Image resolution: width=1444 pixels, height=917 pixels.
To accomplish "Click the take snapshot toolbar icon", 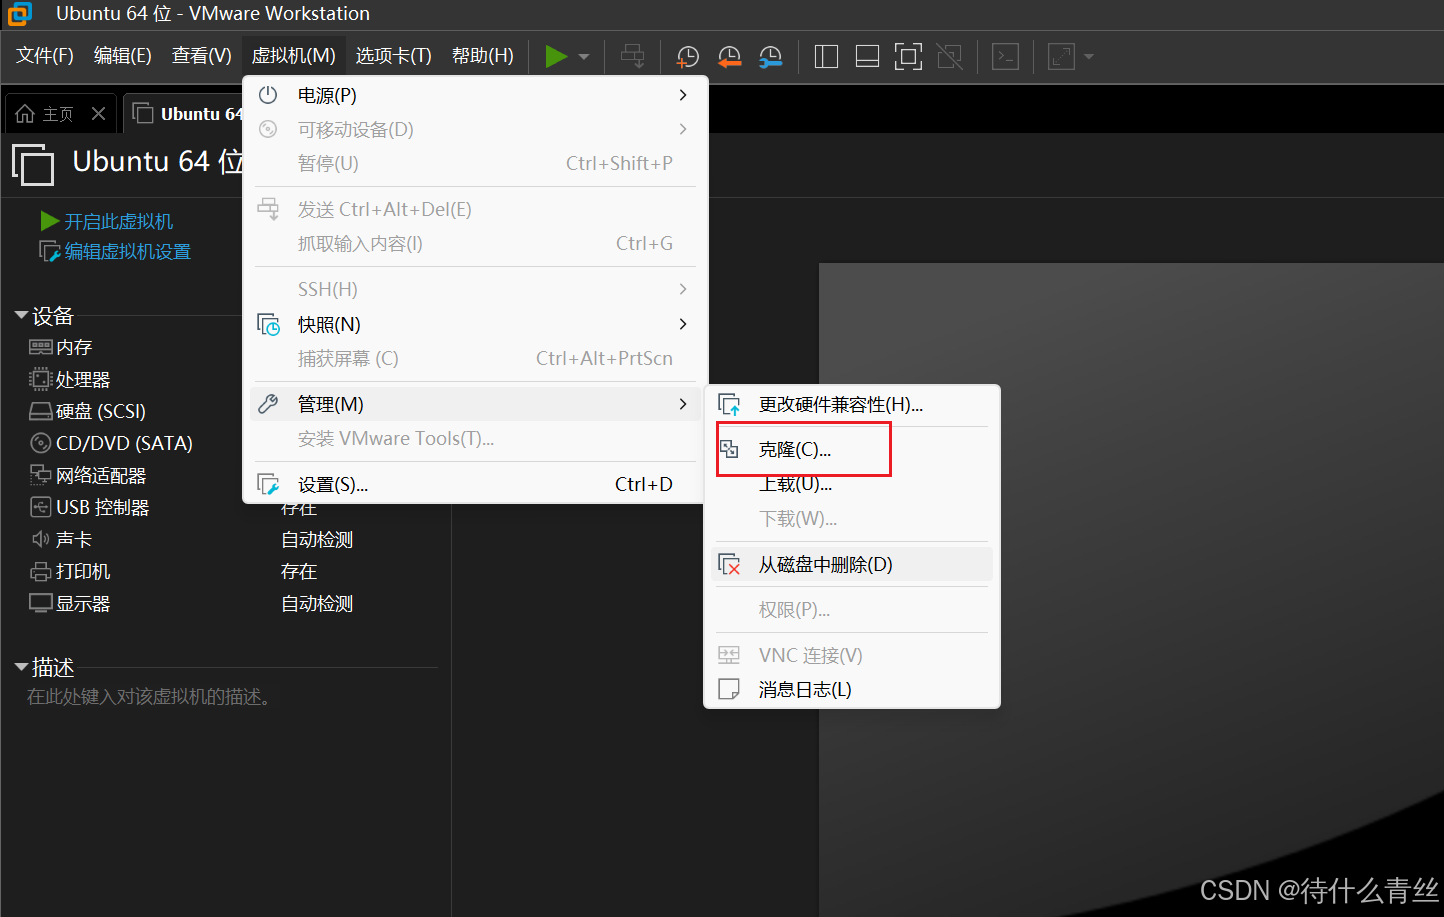I will click(x=688, y=57).
